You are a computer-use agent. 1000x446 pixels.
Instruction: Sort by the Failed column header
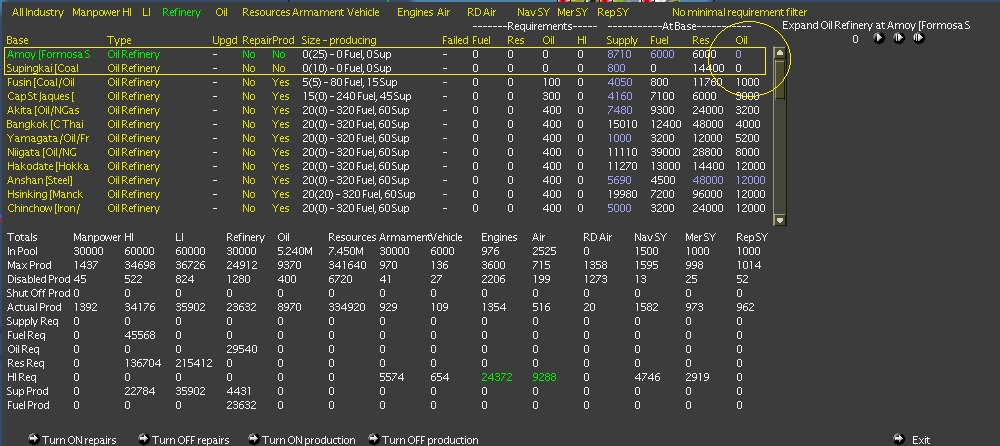pyautogui.click(x=455, y=40)
